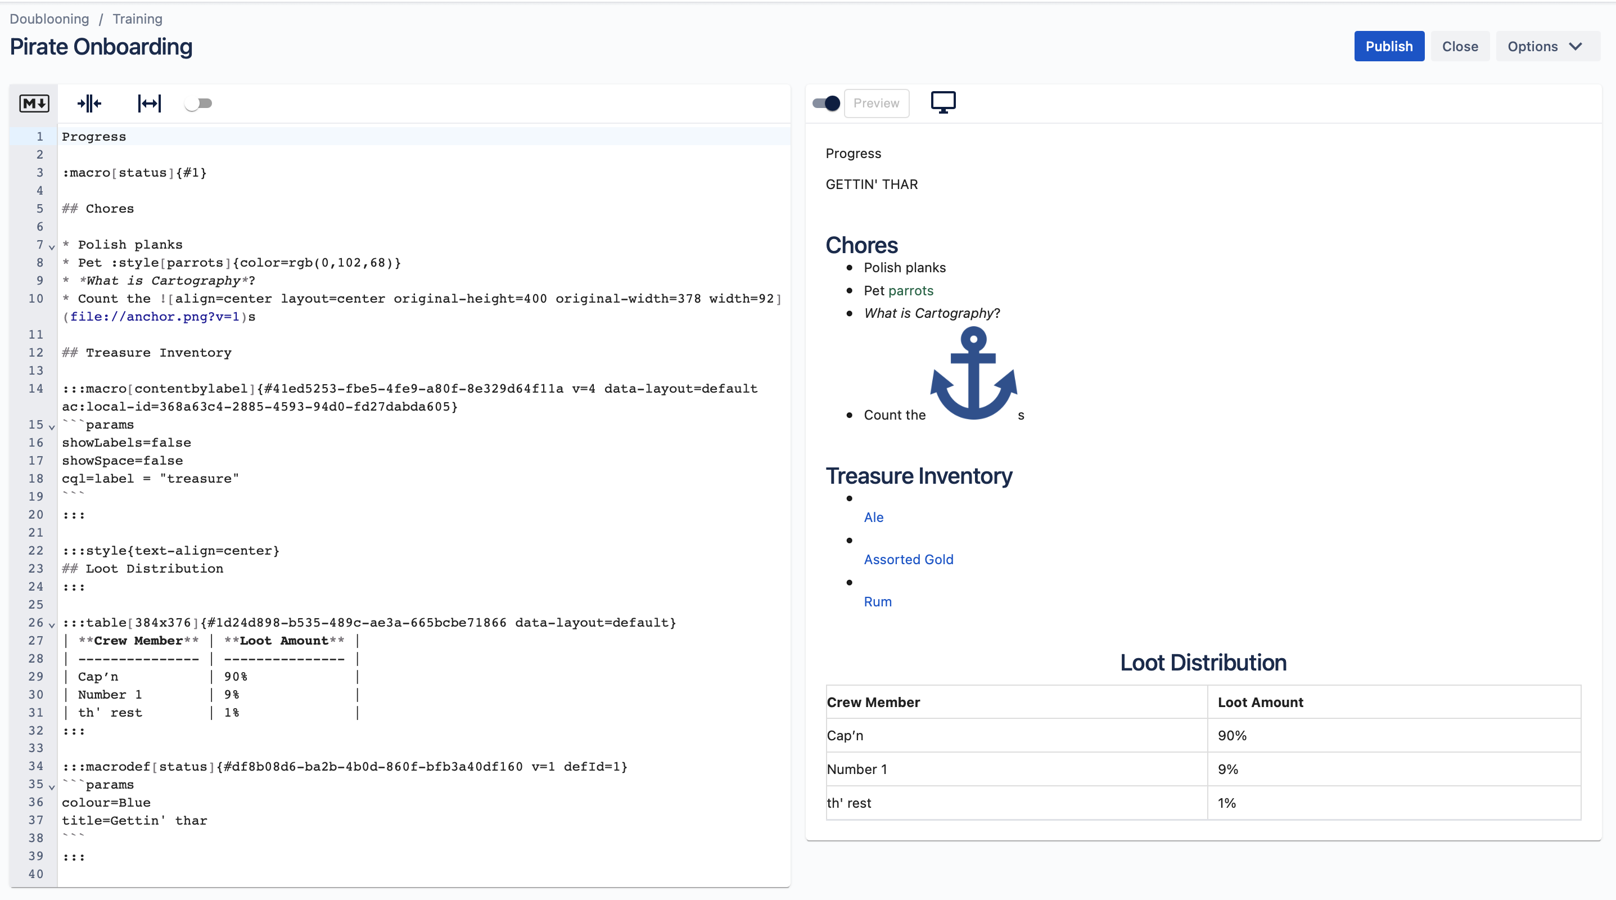Click the anchor image in preview

point(973,375)
